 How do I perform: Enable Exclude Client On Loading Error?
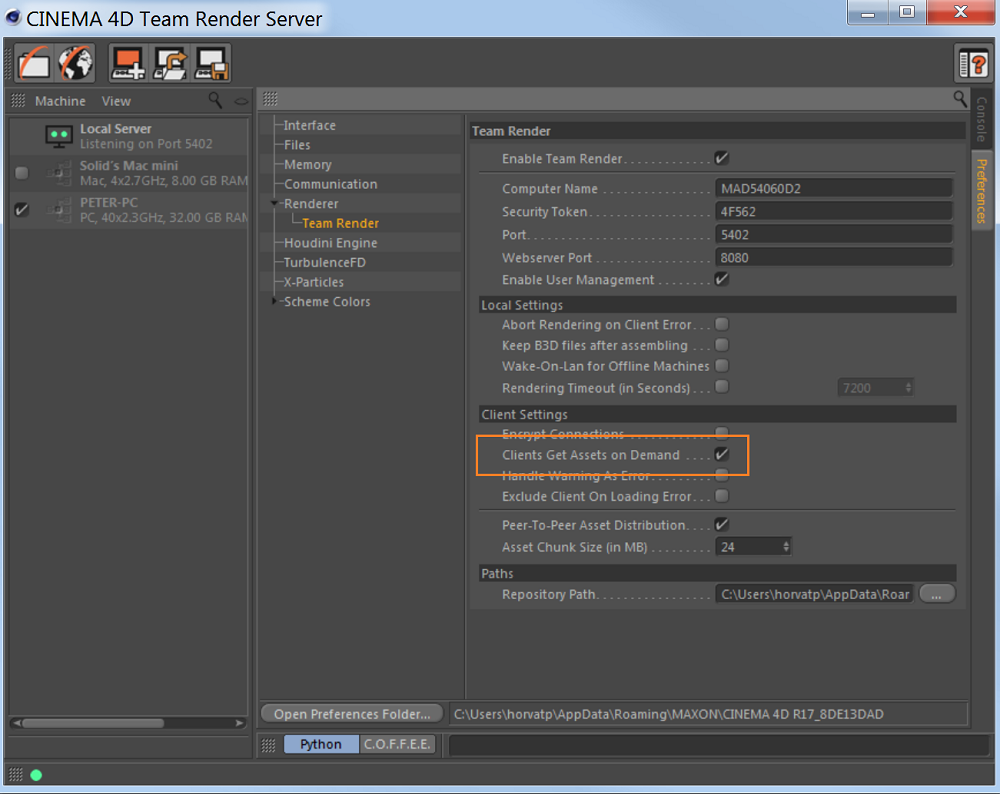[x=721, y=496]
